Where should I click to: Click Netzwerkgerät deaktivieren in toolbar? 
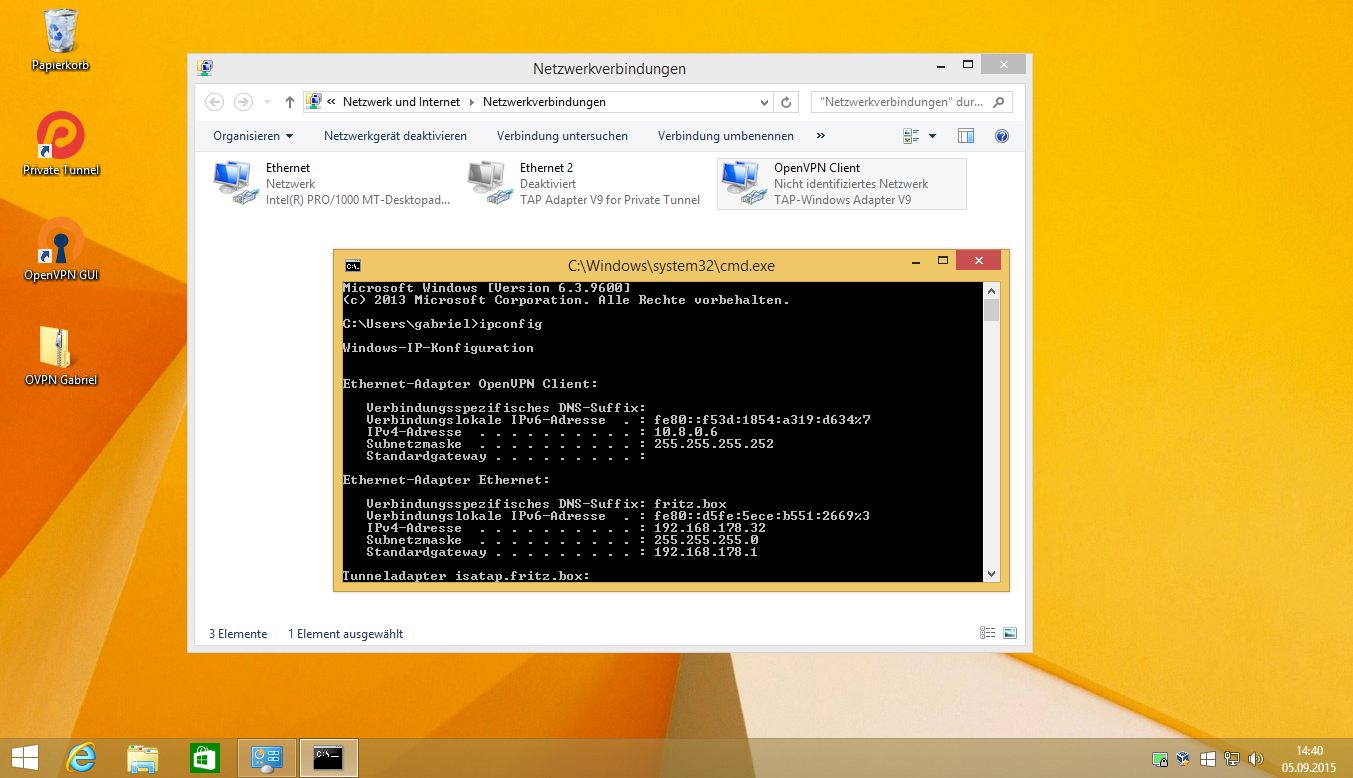tap(395, 136)
